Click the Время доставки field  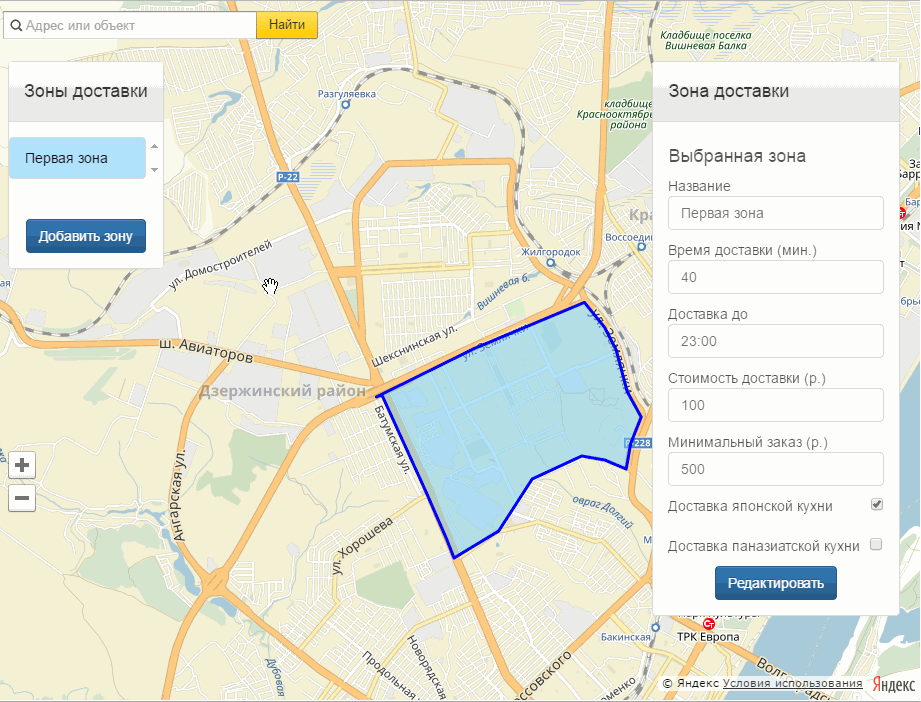click(x=775, y=277)
